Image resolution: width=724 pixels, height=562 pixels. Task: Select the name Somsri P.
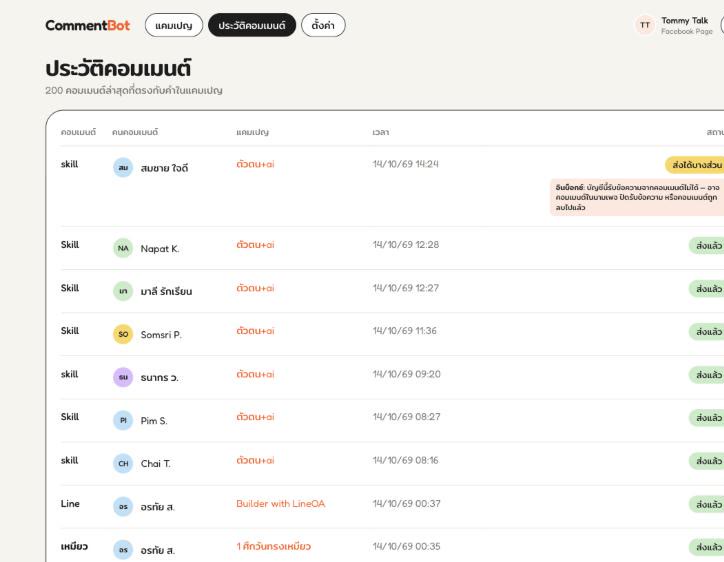coord(161,334)
